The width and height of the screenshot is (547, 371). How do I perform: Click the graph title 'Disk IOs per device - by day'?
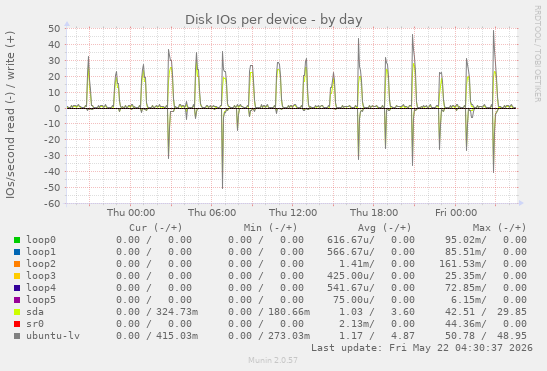tap(274, 20)
